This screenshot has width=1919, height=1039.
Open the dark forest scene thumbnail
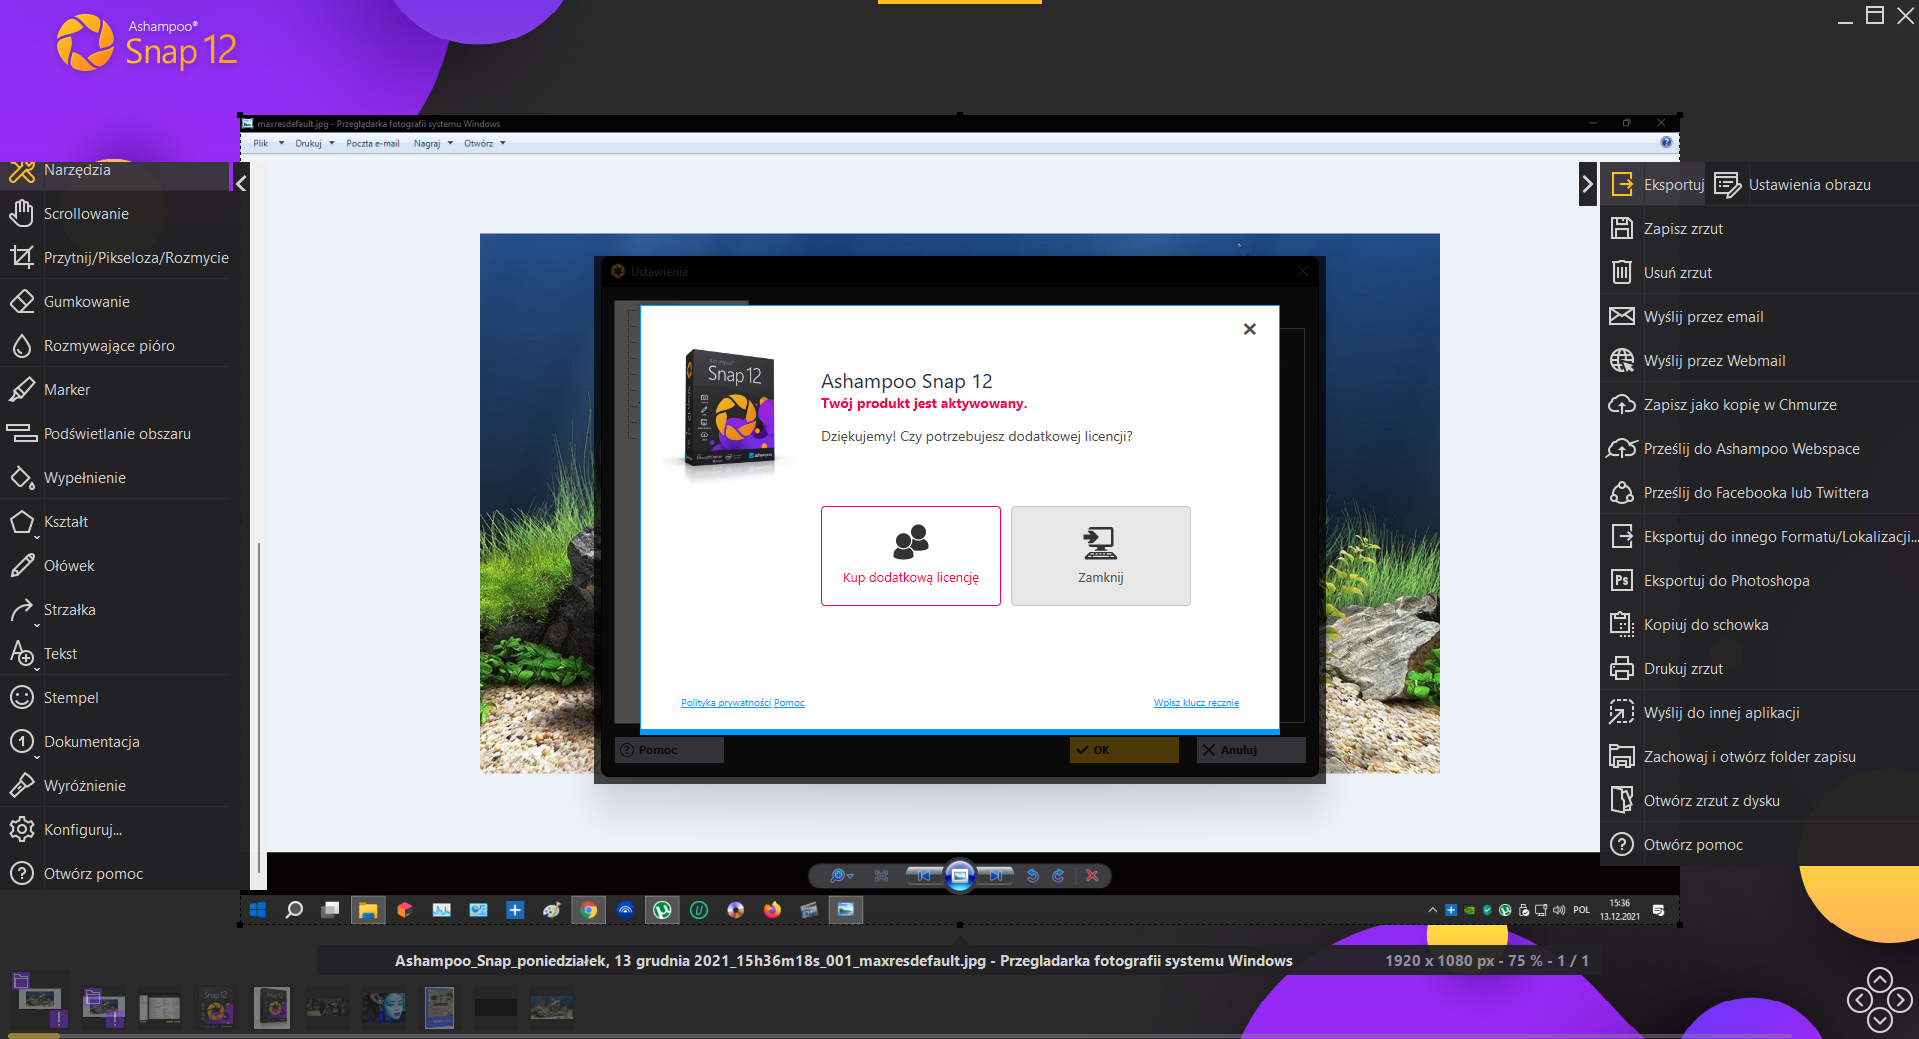pos(327,1007)
